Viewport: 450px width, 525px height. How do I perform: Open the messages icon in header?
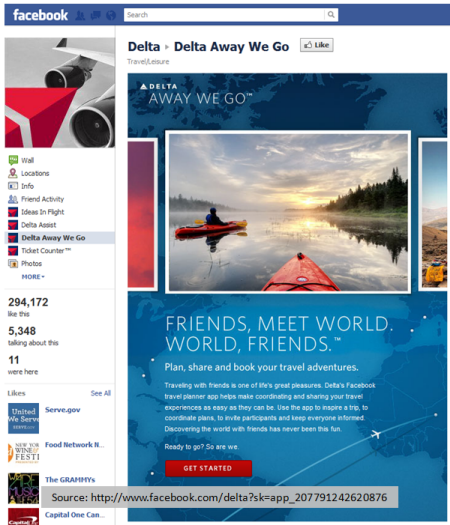click(95, 15)
